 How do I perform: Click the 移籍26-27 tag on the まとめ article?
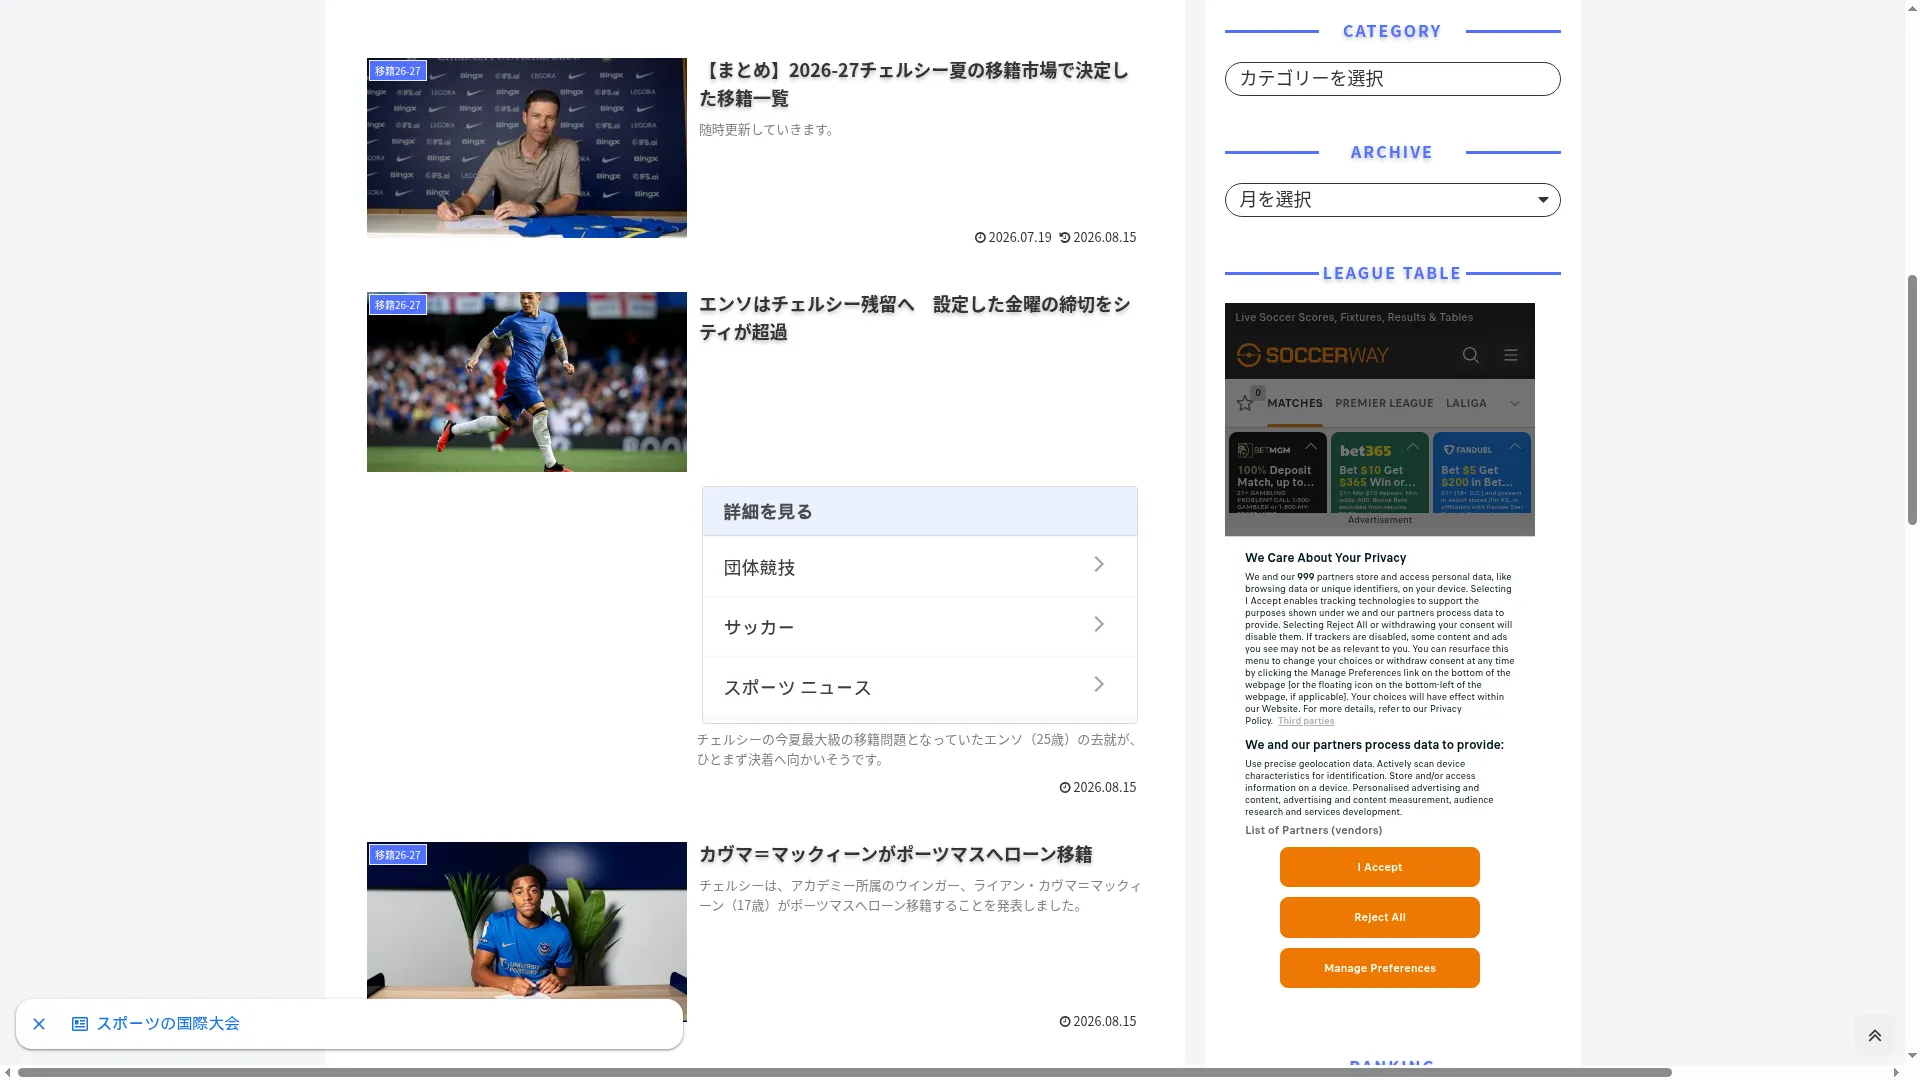pyautogui.click(x=398, y=71)
